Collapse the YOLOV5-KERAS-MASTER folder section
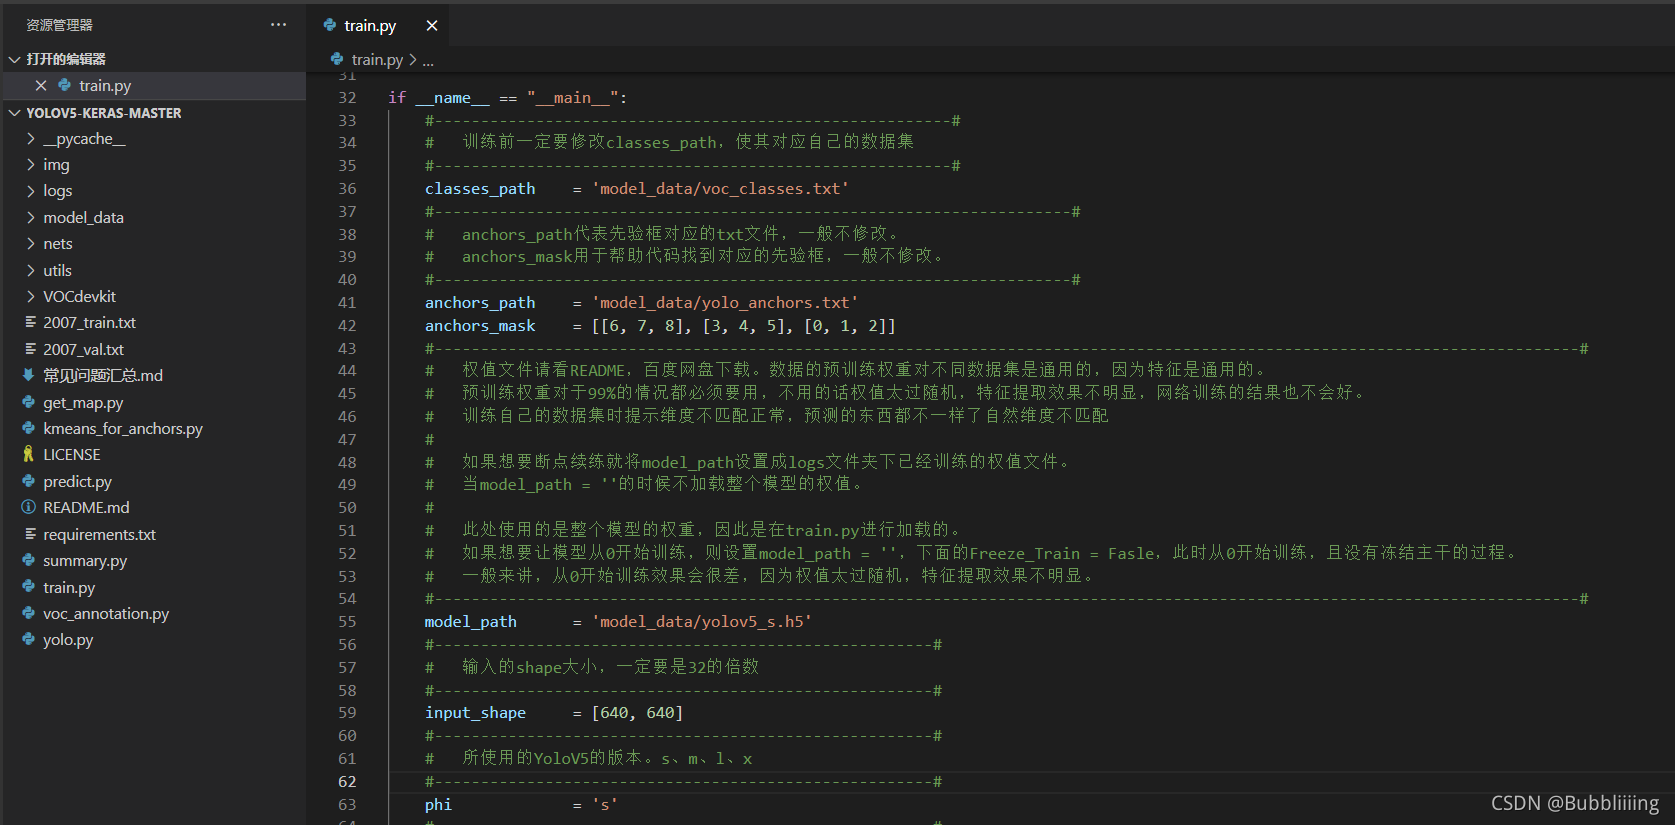Viewport: 1675px width, 825px height. [15, 113]
